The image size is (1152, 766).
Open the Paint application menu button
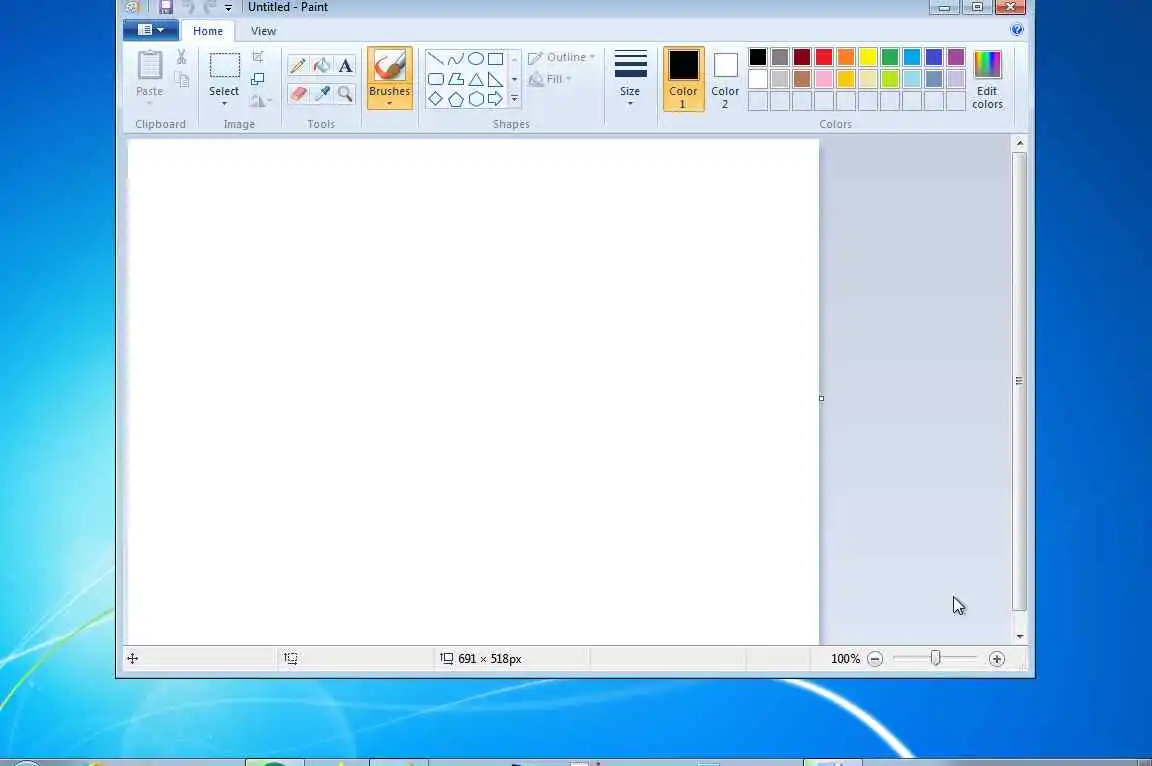click(151, 30)
